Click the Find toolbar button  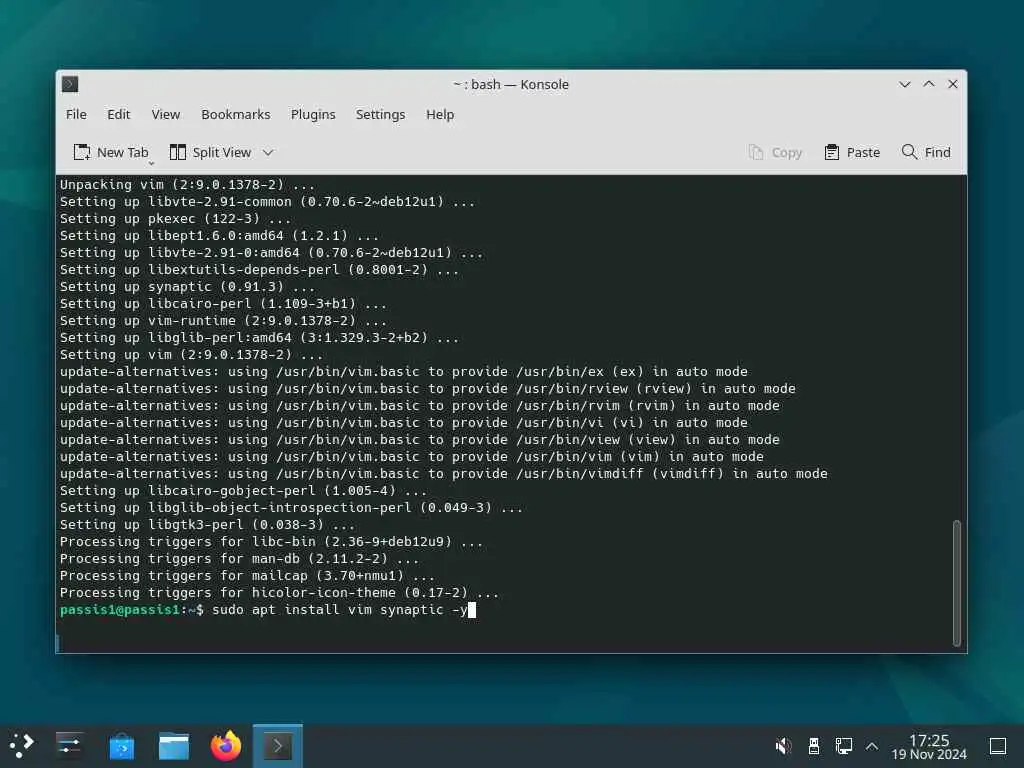point(926,152)
